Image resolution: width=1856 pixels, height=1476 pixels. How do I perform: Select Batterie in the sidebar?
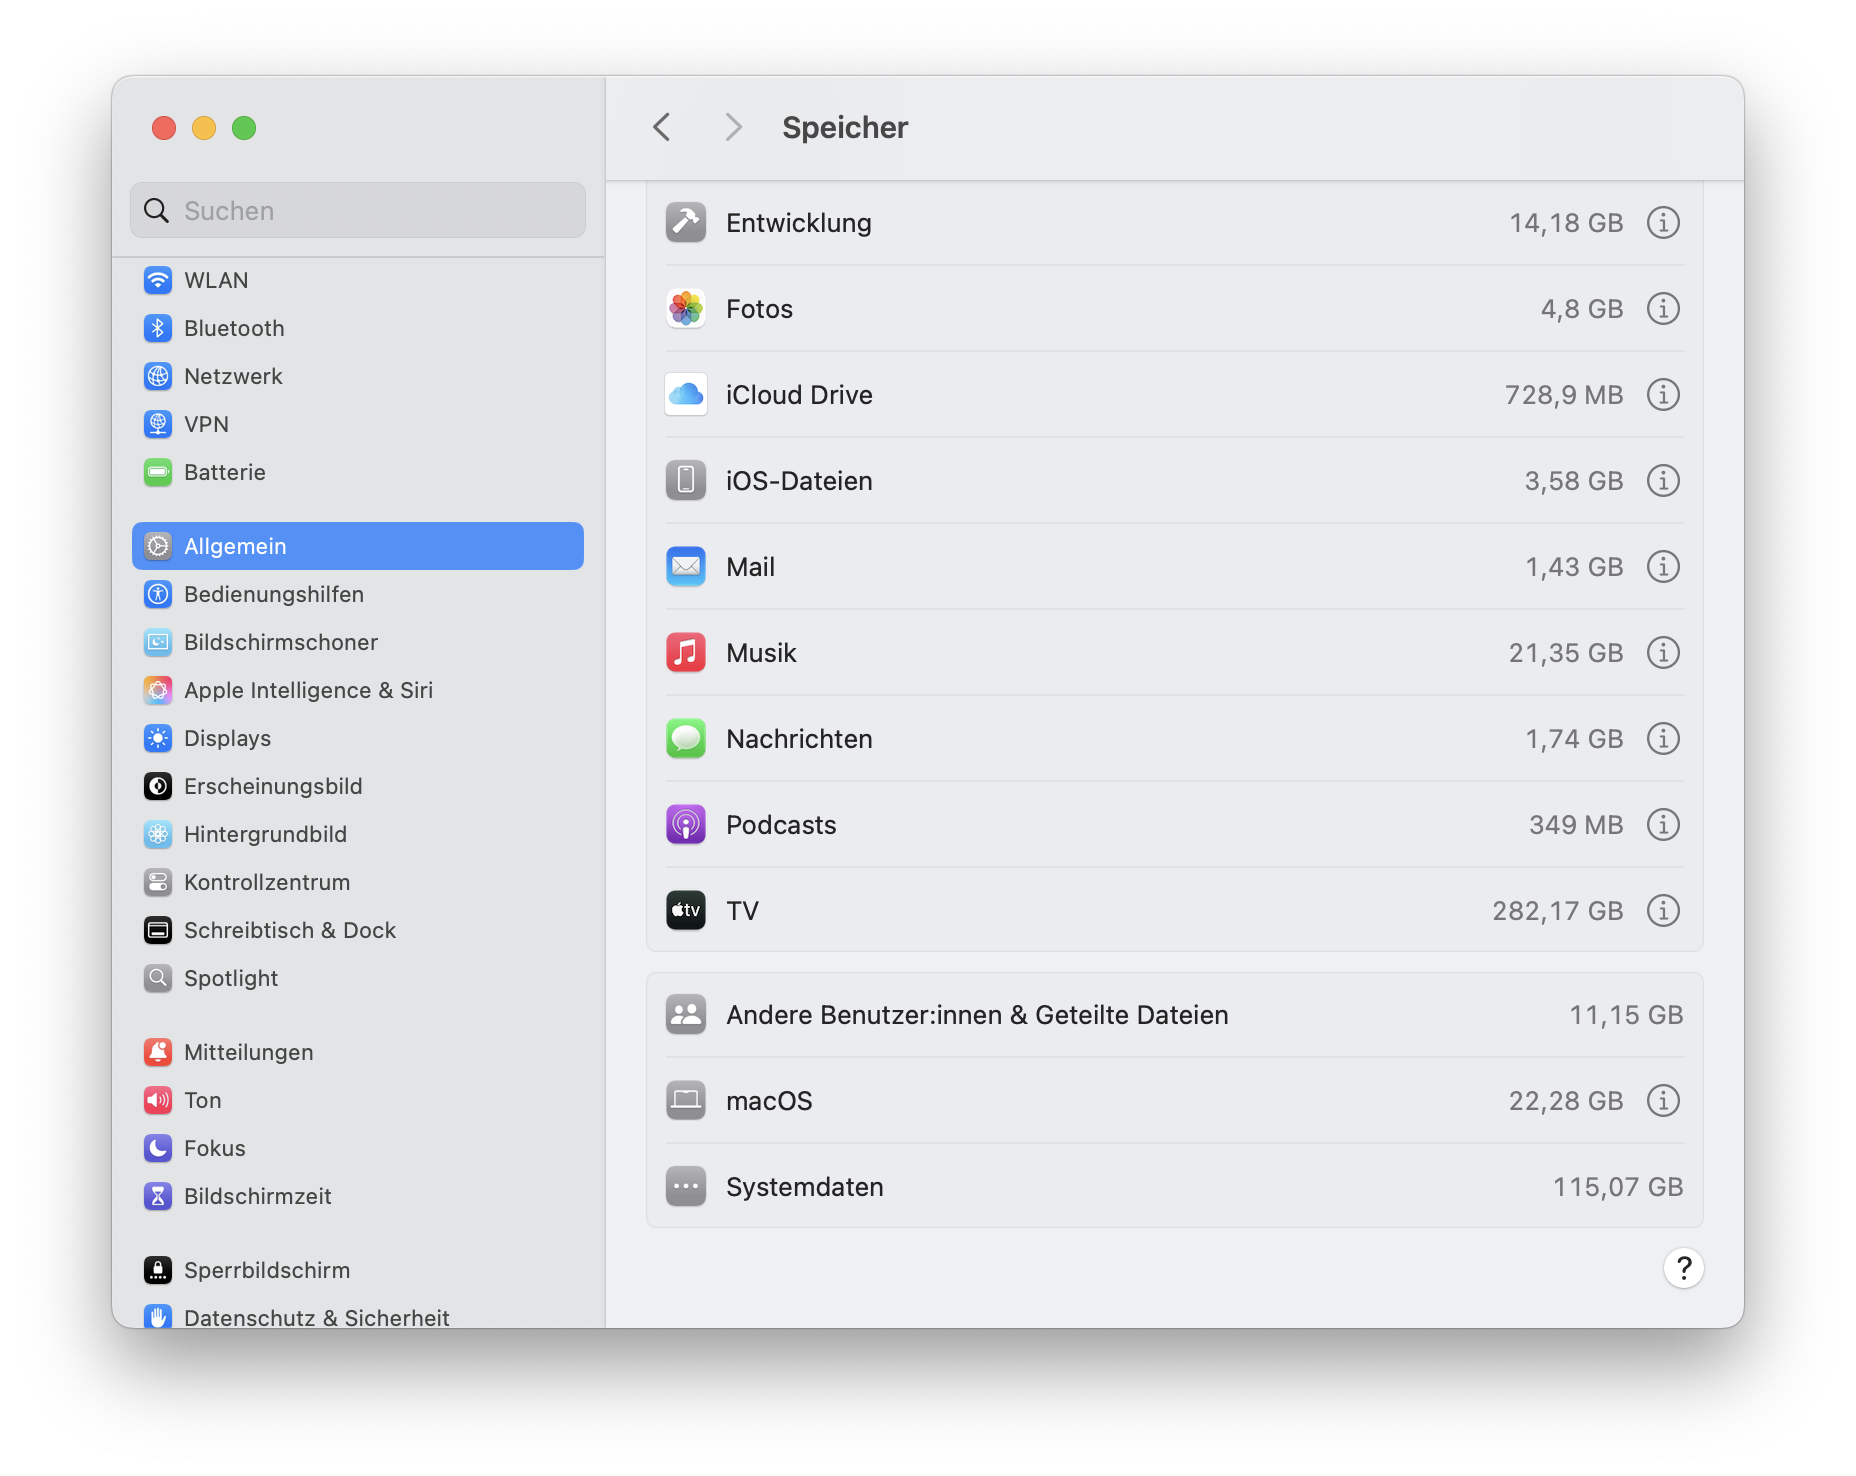[x=358, y=472]
